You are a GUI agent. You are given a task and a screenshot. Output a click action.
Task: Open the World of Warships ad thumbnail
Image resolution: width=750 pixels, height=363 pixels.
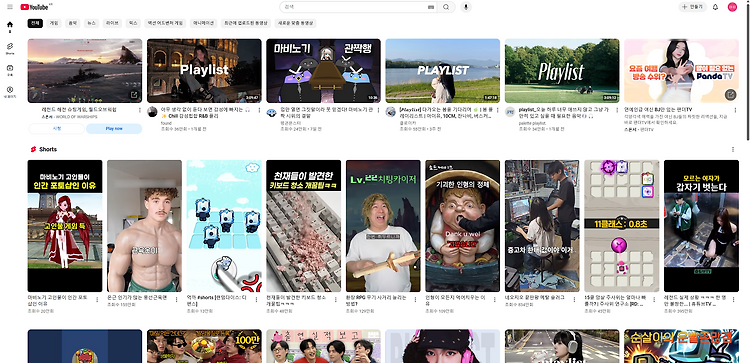coord(85,71)
